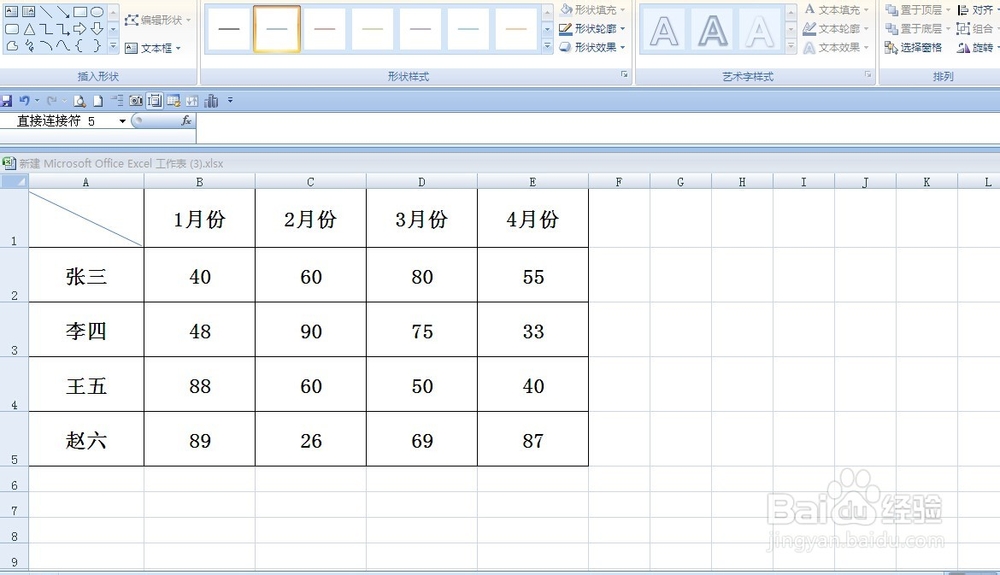Select the cell '张三'
The width and height of the screenshot is (1000, 575).
coord(86,275)
